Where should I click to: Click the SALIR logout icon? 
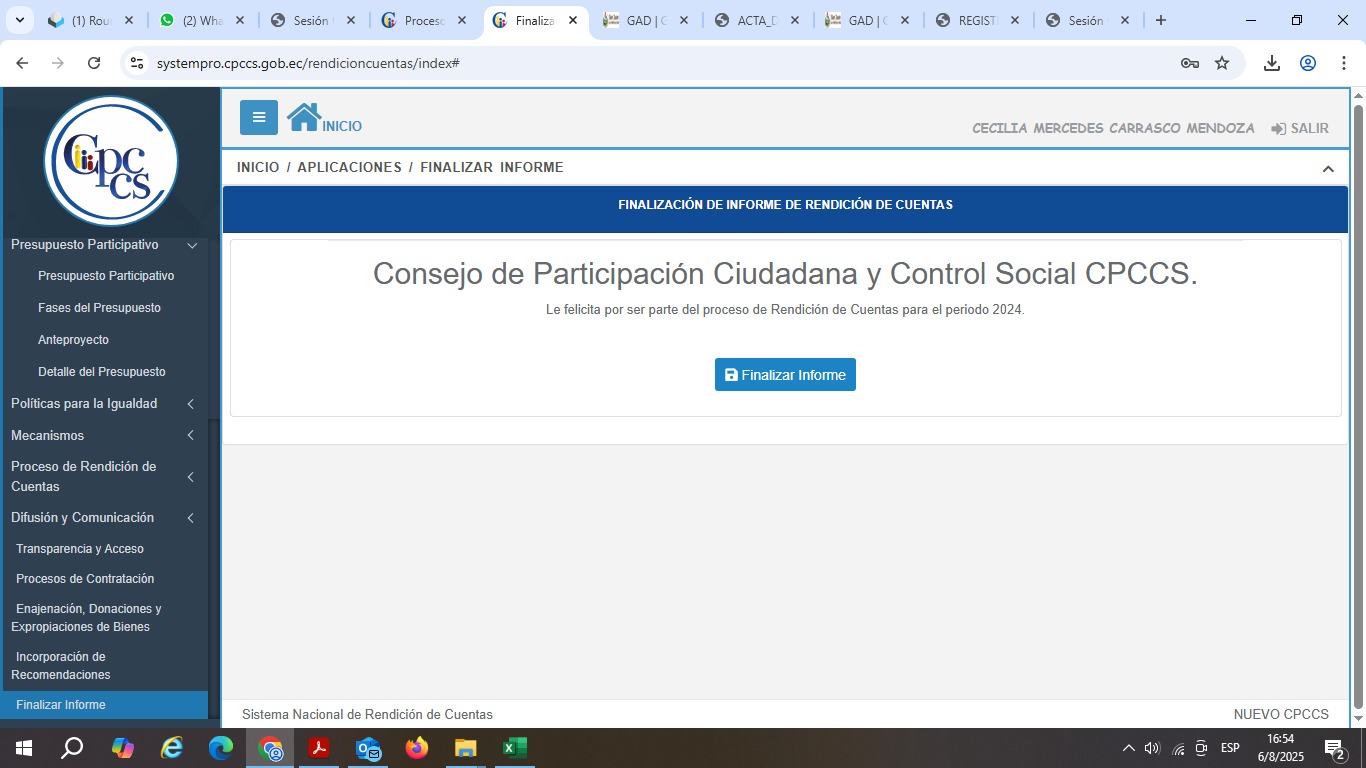(1278, 129)
